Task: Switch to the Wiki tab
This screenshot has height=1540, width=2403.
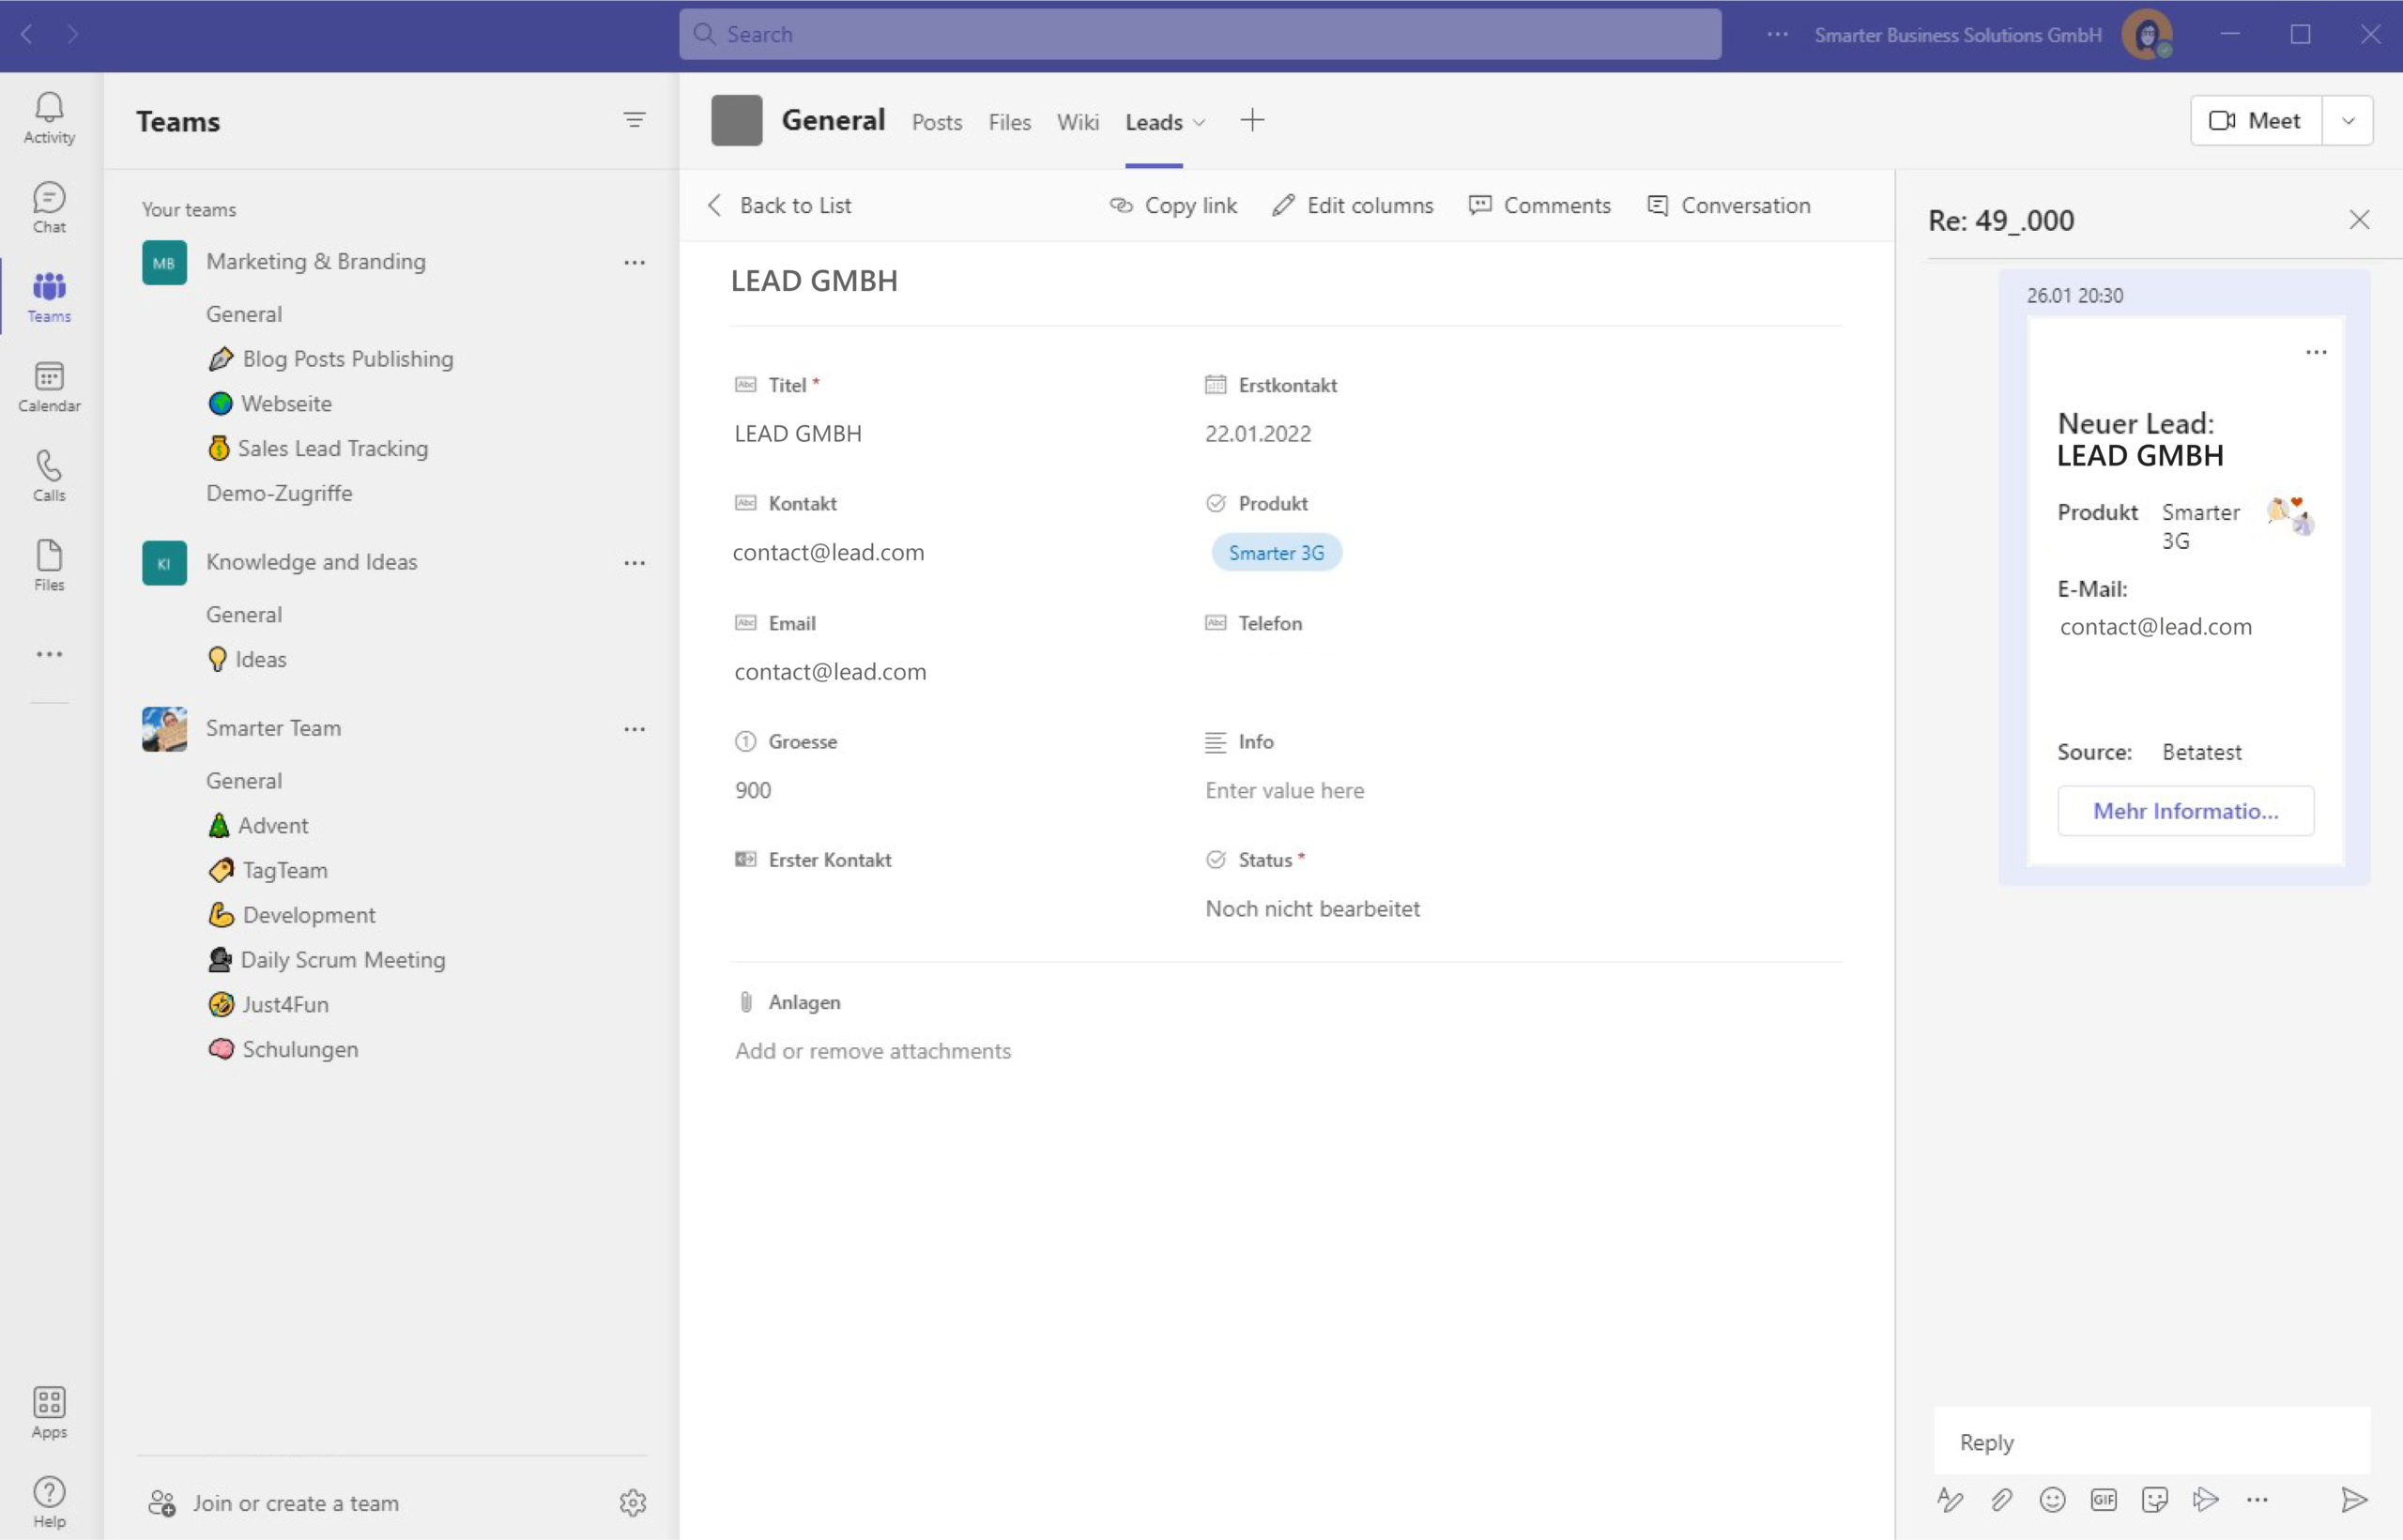Action: tap(1077, 122)
